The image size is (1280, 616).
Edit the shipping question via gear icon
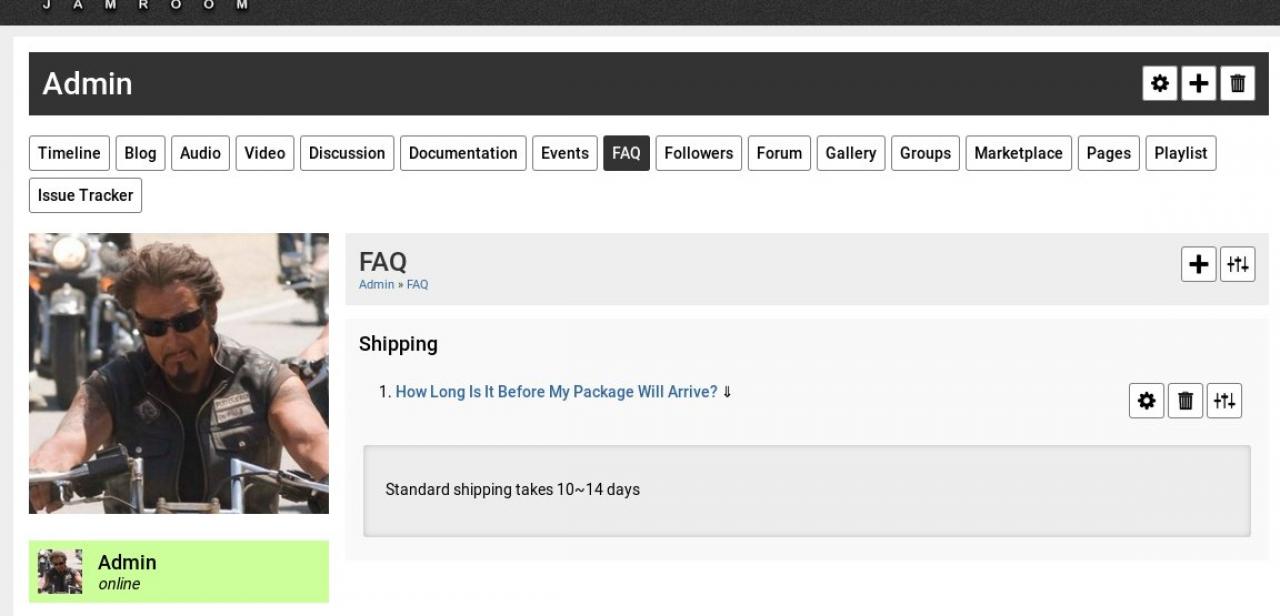point(1146,401)
